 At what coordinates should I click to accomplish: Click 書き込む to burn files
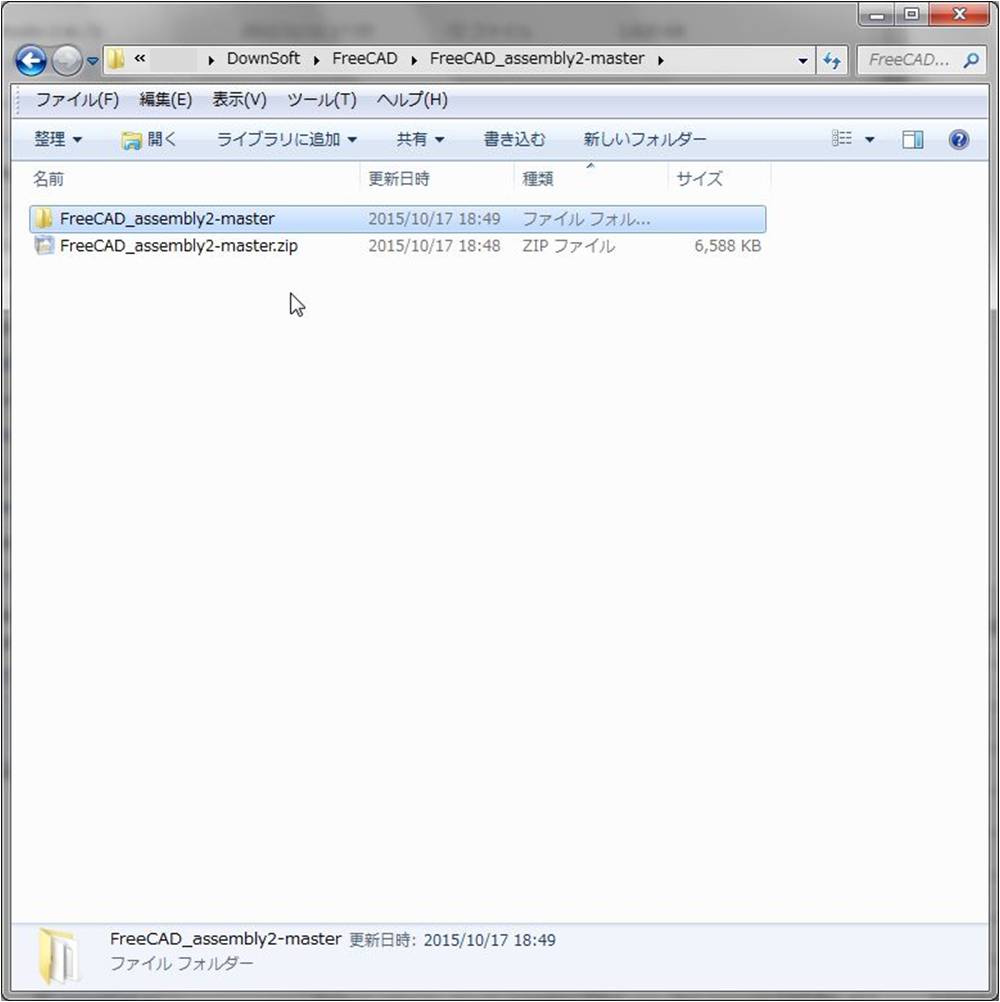(x=514, y=139)
